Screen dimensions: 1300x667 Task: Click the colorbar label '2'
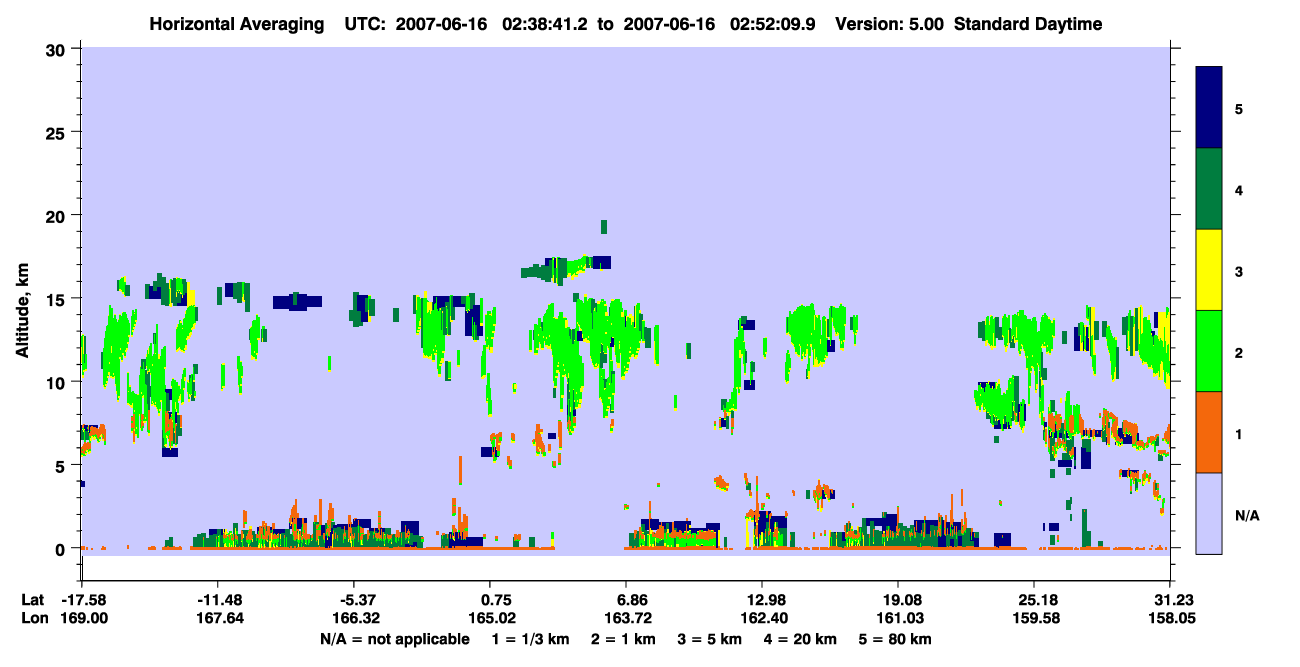click(x=1239, y=352)
